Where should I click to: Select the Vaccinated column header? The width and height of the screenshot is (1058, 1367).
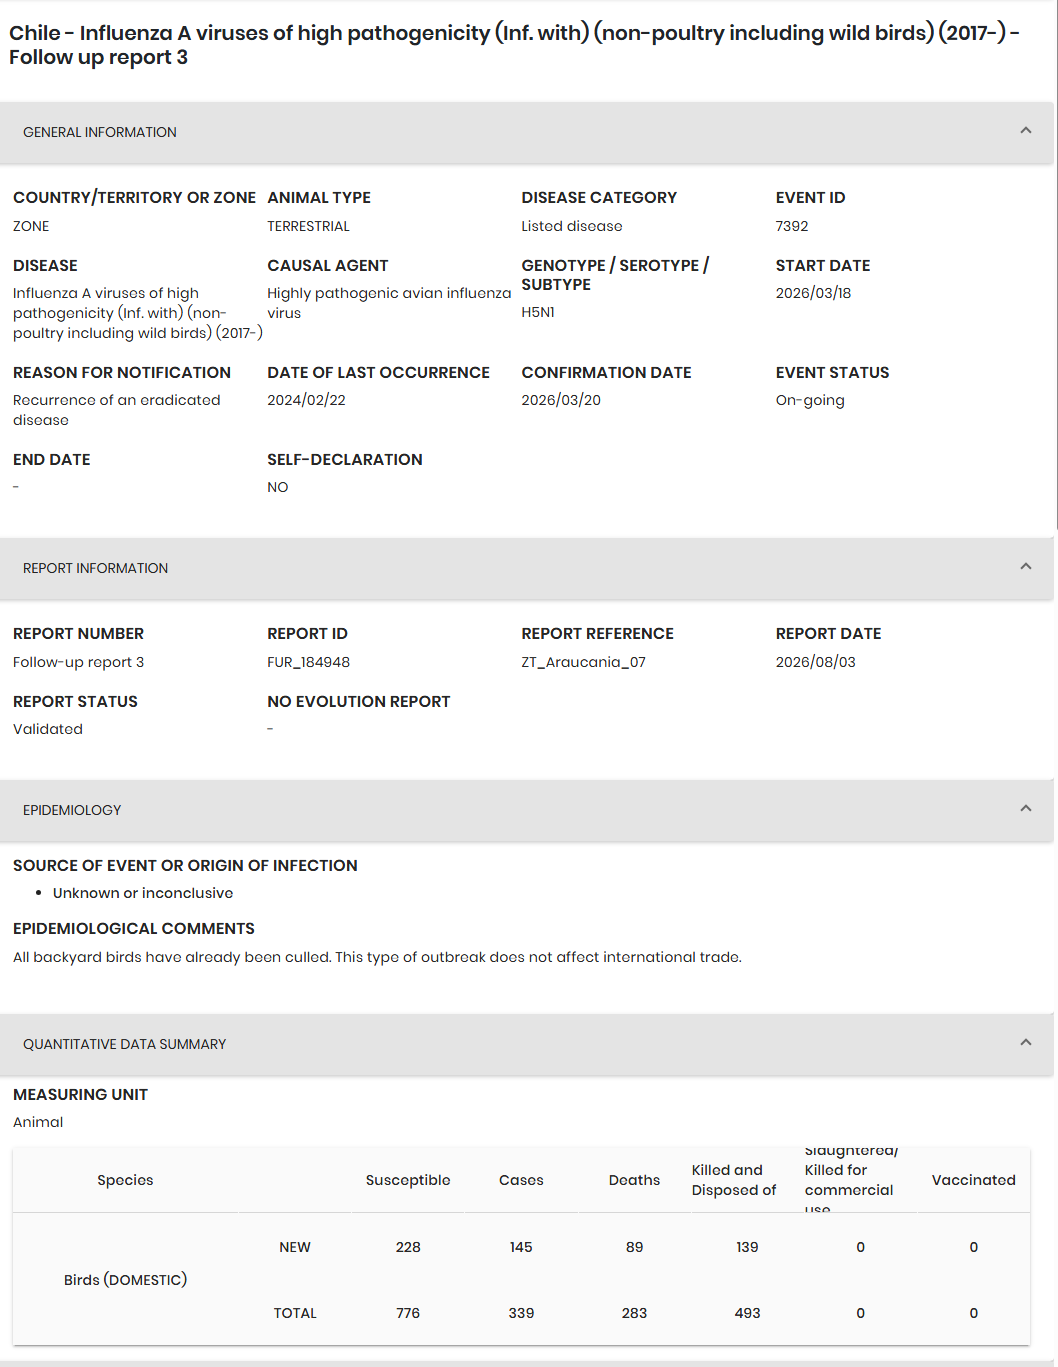pyautogui.click(x=973, y=1180)
